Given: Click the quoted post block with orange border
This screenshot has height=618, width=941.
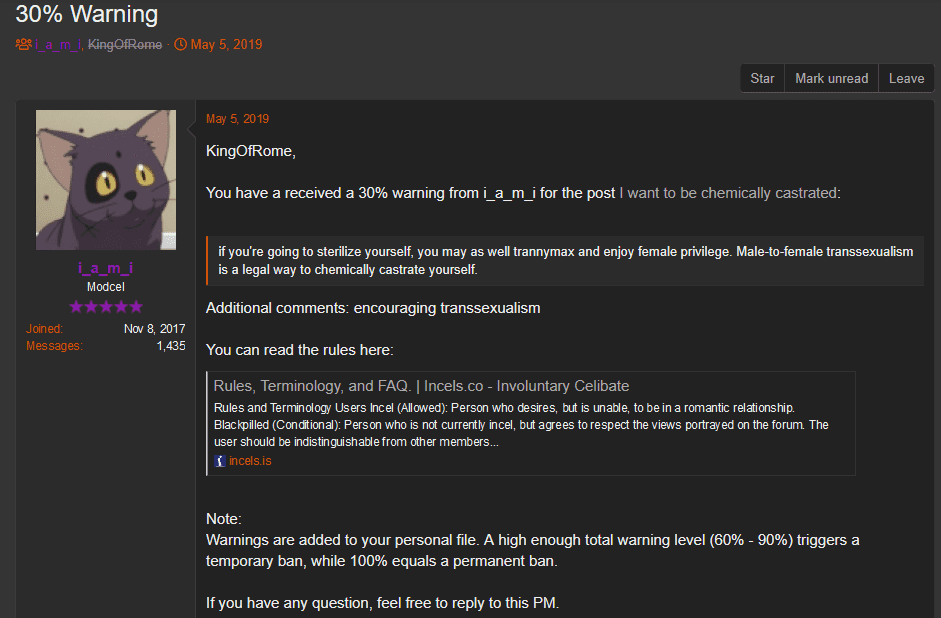Looking at the screenshot, I should (x=564, y=261).
